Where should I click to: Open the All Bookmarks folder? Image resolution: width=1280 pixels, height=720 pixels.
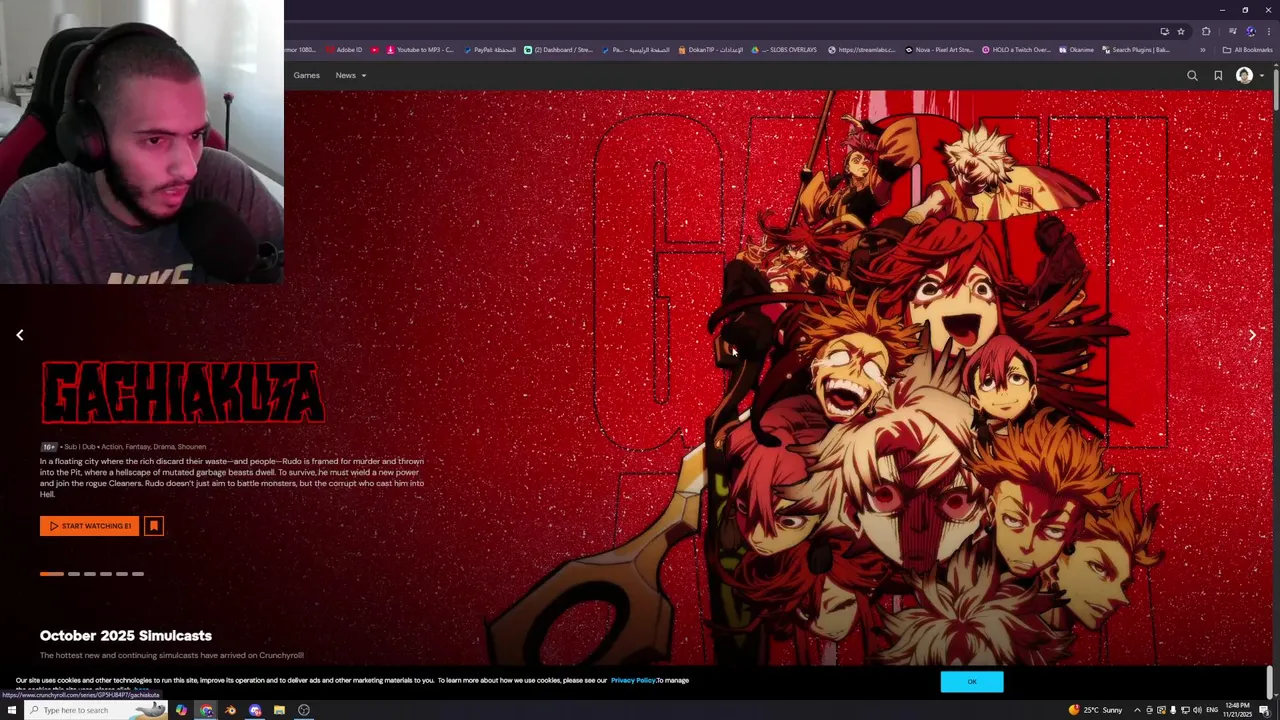[x=1247, y=50]
